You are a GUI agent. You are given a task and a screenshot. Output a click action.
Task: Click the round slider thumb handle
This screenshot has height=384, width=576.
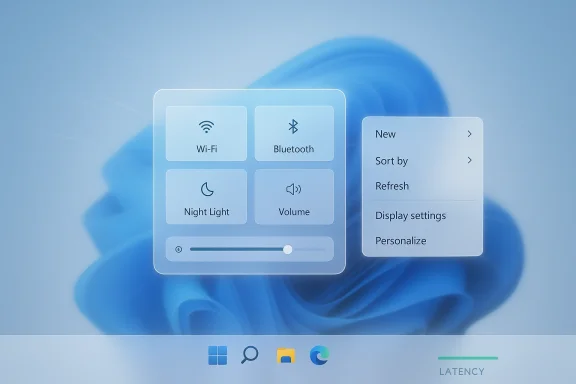[288, 250]
